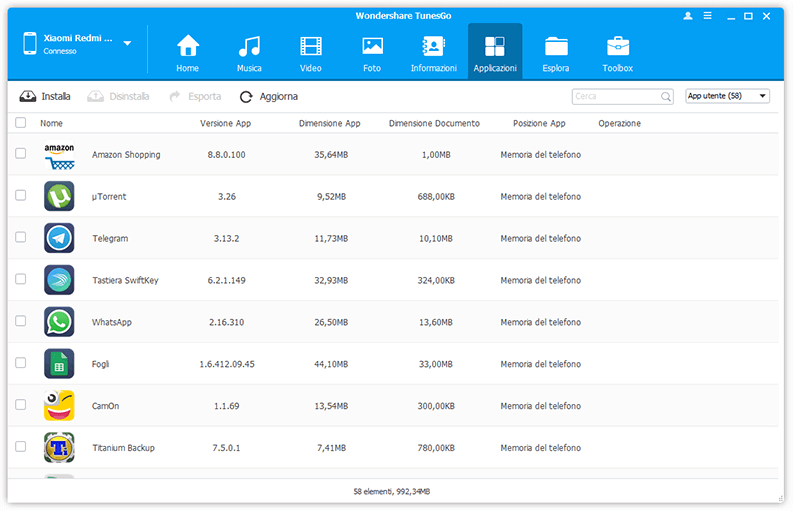793x511 pixels.
Task: Click the Telegram app icon
Action: [59, 238]
